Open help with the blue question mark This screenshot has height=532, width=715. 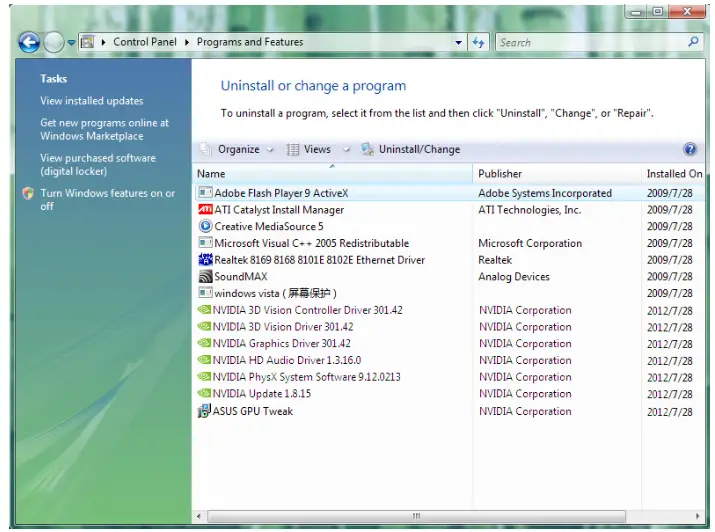point(689,149)
